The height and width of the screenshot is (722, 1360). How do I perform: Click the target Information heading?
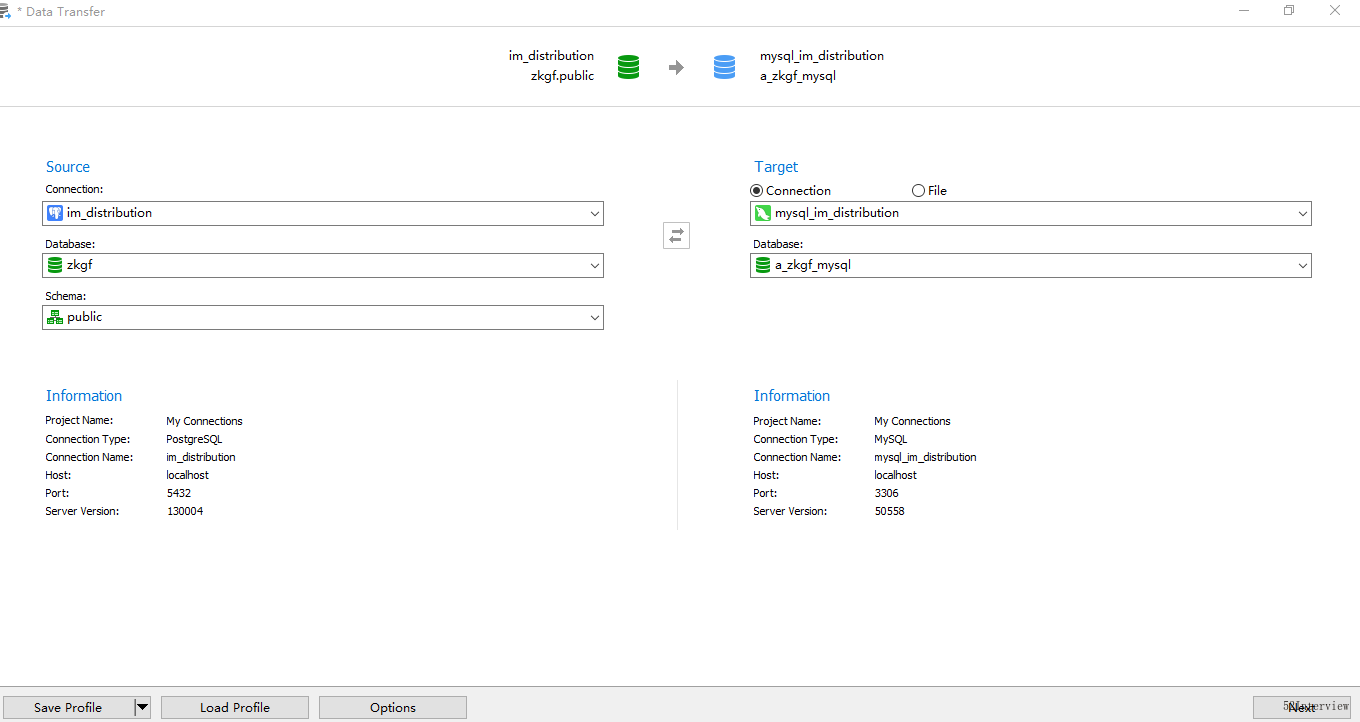[792, 396]
